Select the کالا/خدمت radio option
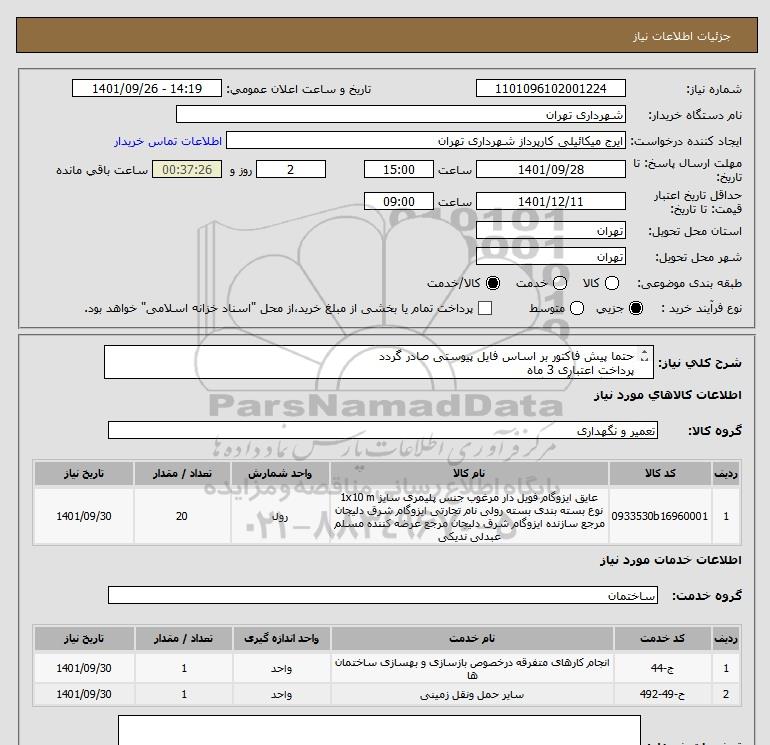The height and width of the screenshot is (745, 770). [x=493, y=283]
